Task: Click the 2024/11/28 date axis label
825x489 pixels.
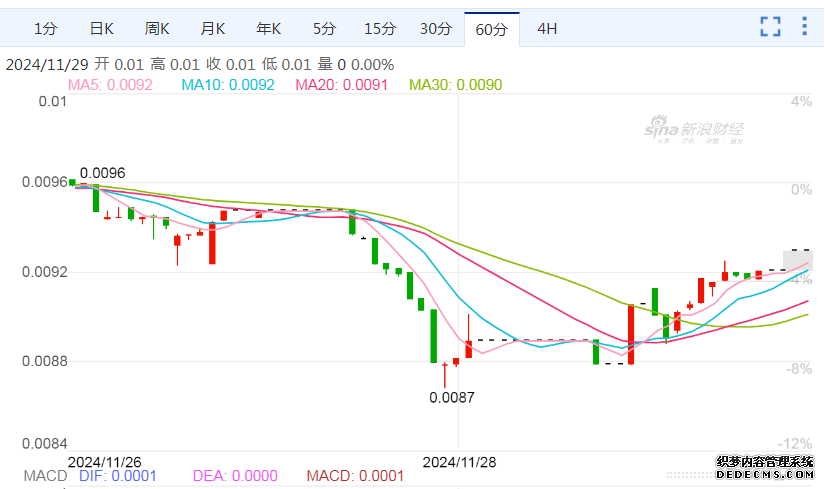Action: (459, 462)
